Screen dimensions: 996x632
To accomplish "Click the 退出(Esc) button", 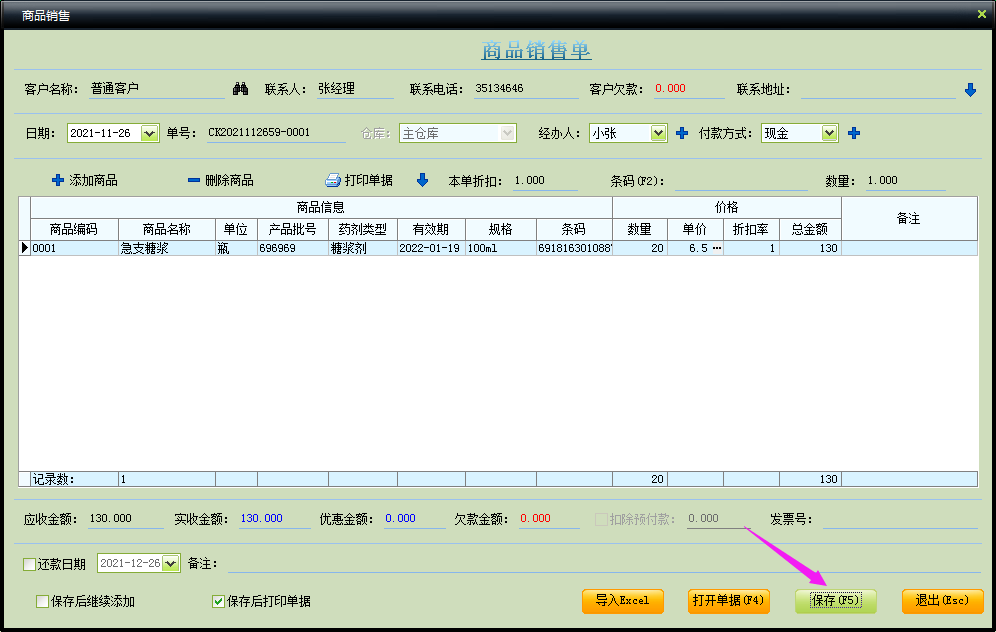I will (943, 601).
